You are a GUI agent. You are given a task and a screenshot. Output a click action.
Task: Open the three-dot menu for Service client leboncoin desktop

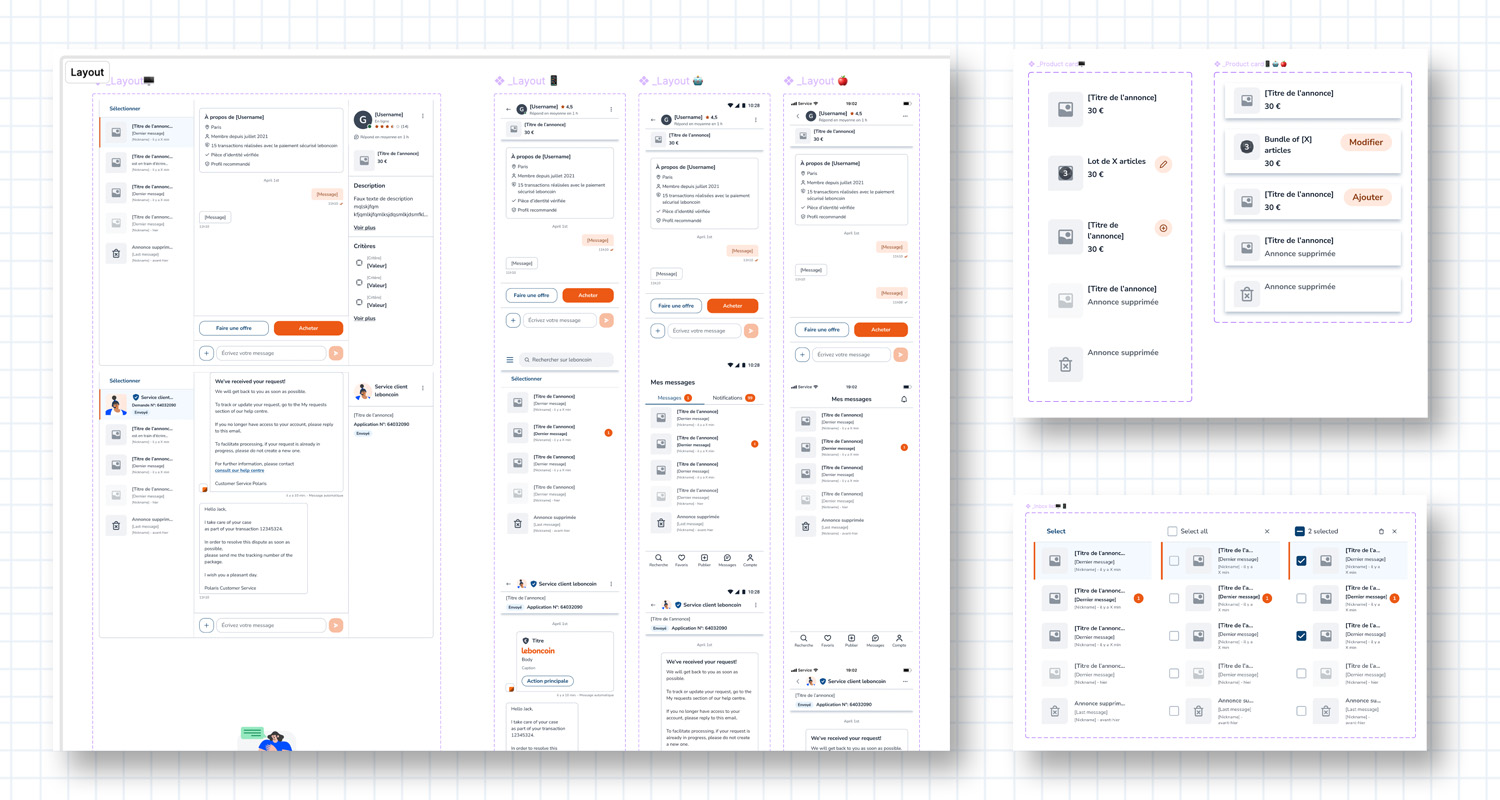tap(423, 388)
